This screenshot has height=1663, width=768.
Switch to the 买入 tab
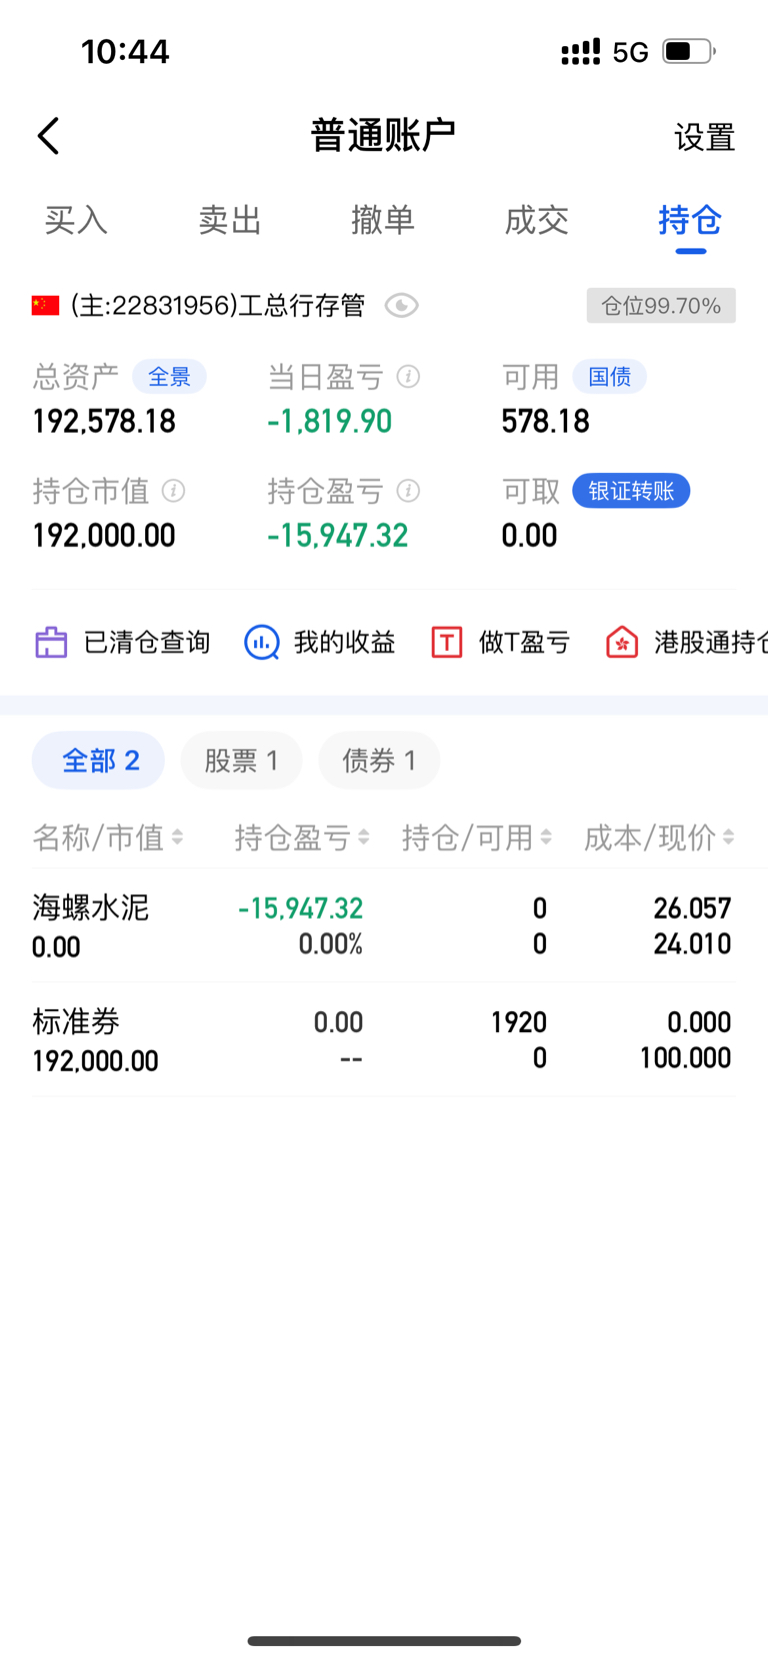pyautogui.click(x=76, y=220)
